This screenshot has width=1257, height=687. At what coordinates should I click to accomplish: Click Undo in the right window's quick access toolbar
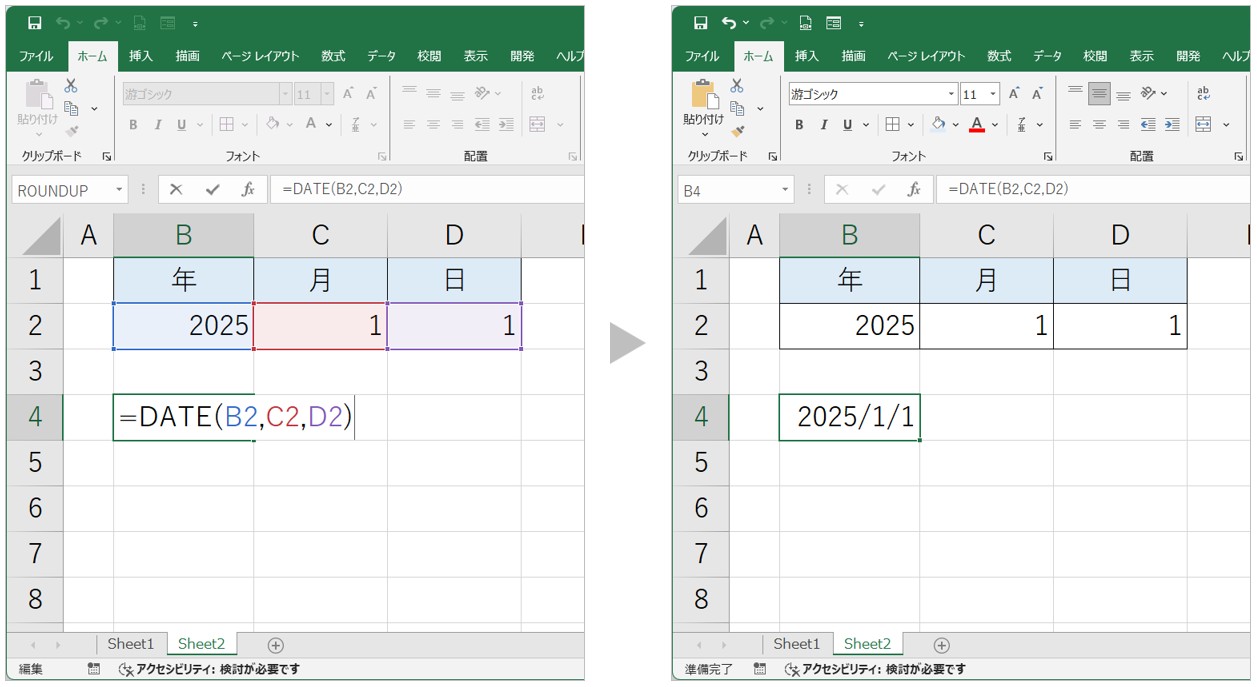(x=729, y=23)
